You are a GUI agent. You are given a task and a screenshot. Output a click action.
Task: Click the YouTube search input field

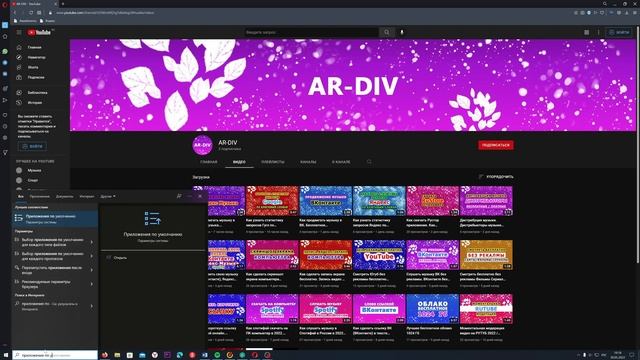[311, 32]
